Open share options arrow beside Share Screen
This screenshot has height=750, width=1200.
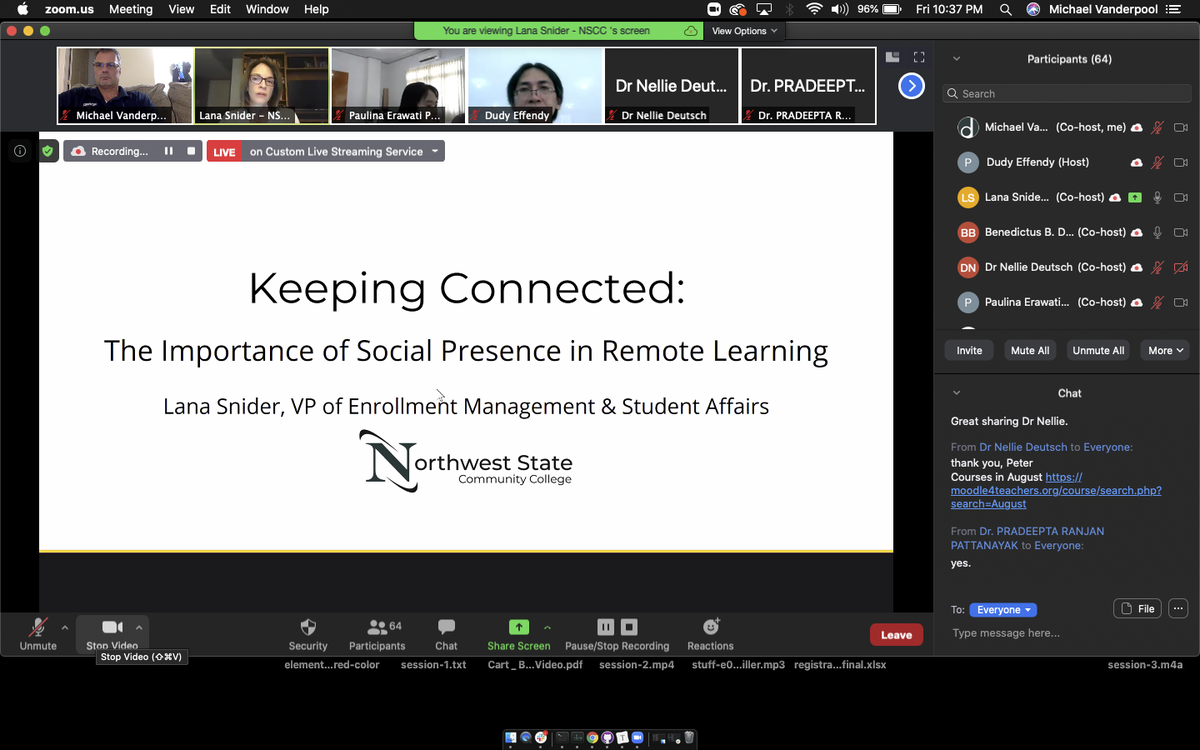pyautogui.click(x=547, y=628)
